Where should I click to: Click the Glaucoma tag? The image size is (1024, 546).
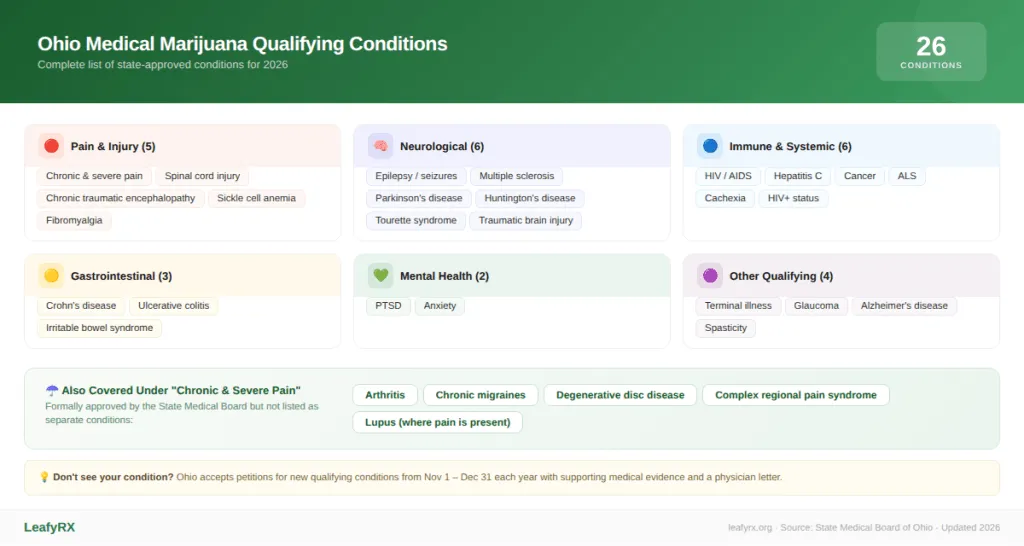click(816, 306)
